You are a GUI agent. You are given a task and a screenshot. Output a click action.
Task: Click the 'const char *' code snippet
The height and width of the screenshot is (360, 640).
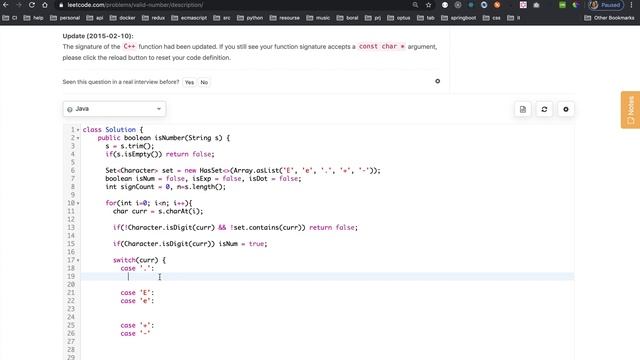(382, 47)
